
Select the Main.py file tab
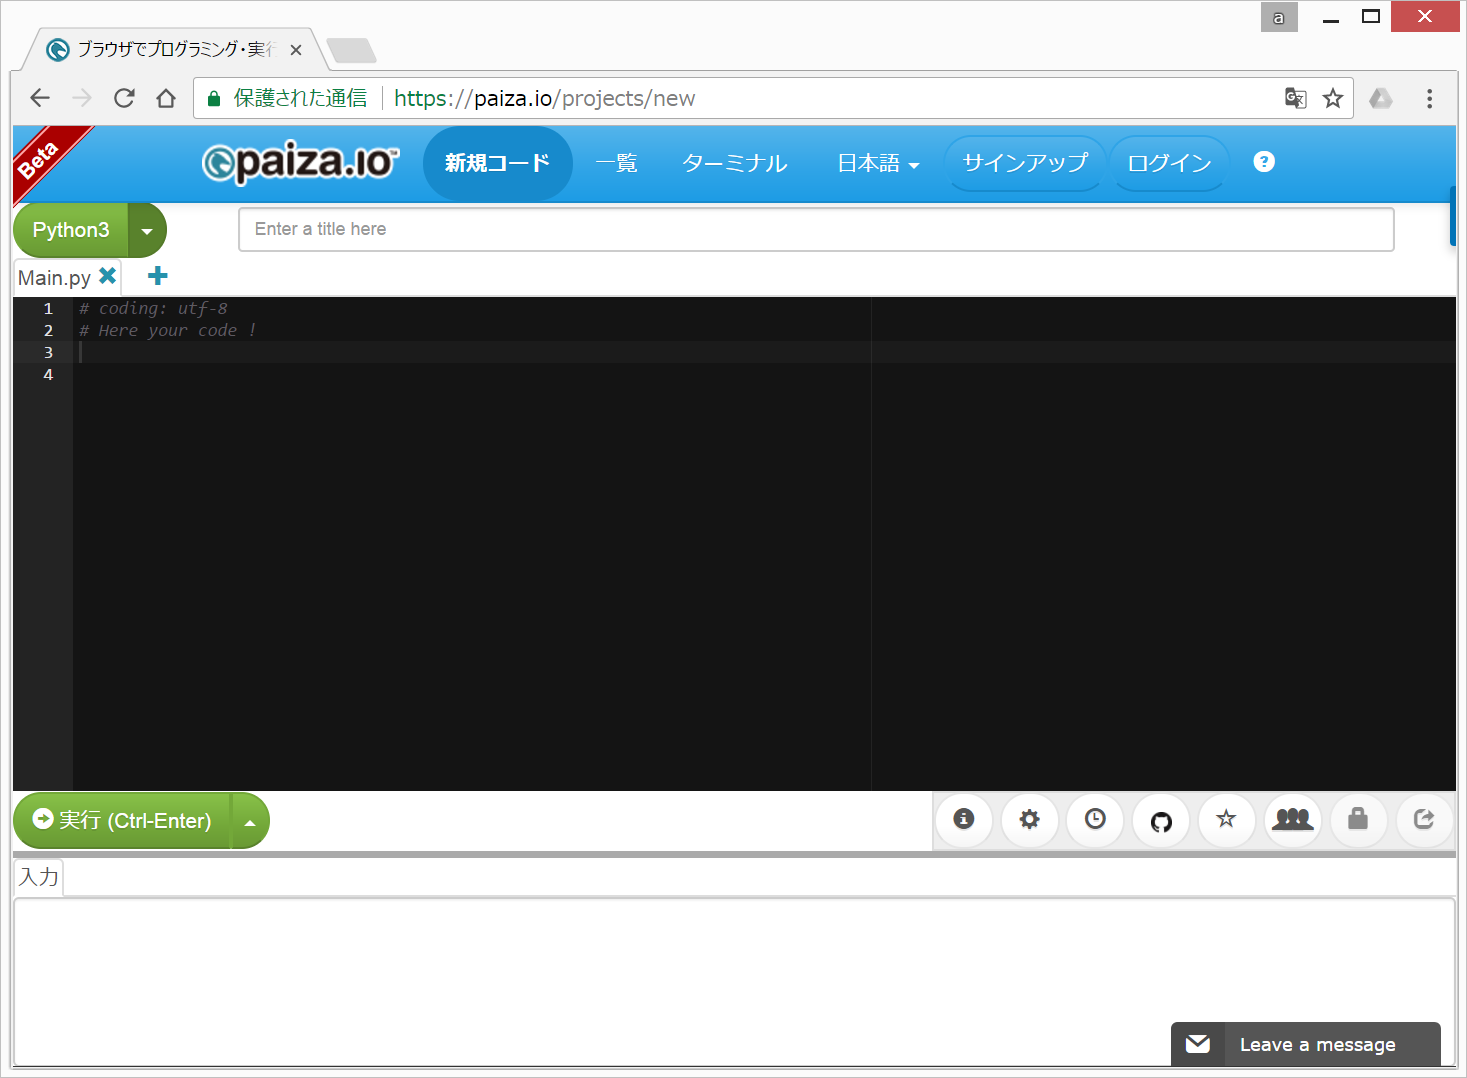pos(55,276)
